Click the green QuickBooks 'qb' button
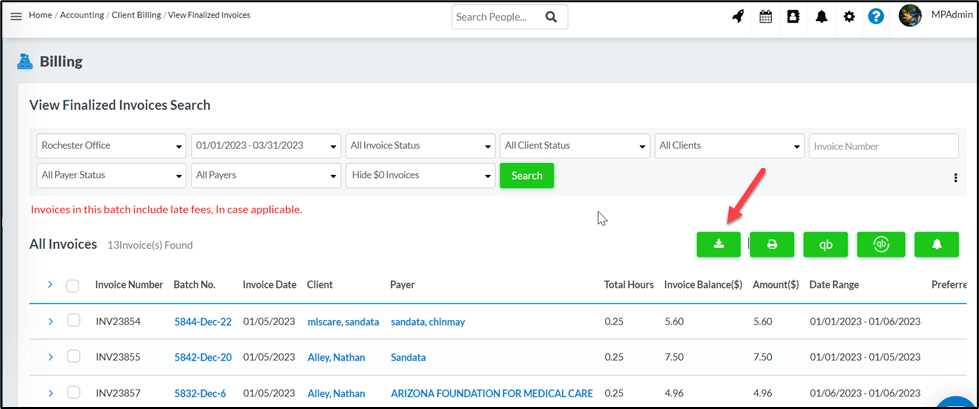979x409 pixels. pyautogui.click(x=826, y=244)
